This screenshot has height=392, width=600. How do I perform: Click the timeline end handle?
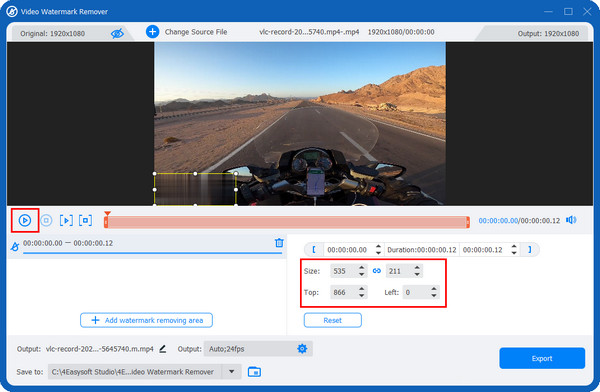pos(468,222)
